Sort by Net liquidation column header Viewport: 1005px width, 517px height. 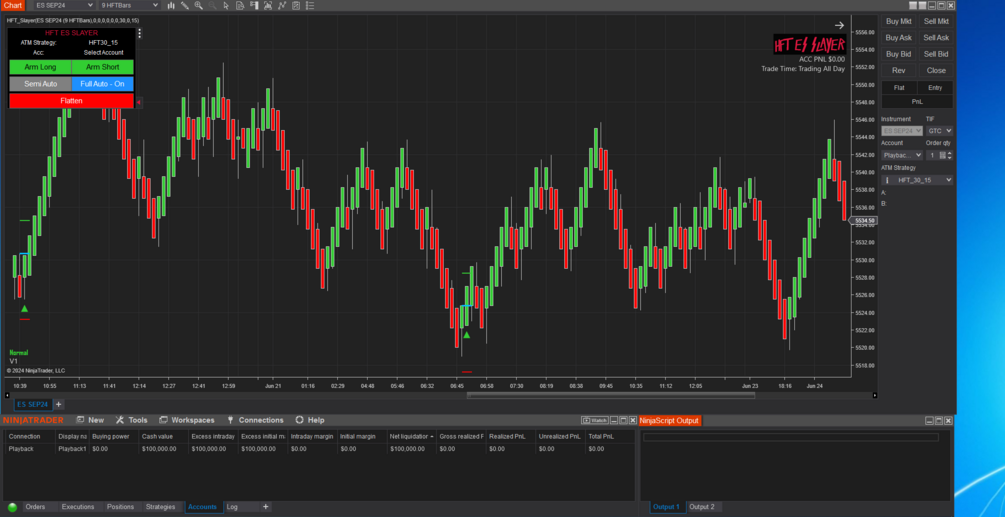coord(411,436)
